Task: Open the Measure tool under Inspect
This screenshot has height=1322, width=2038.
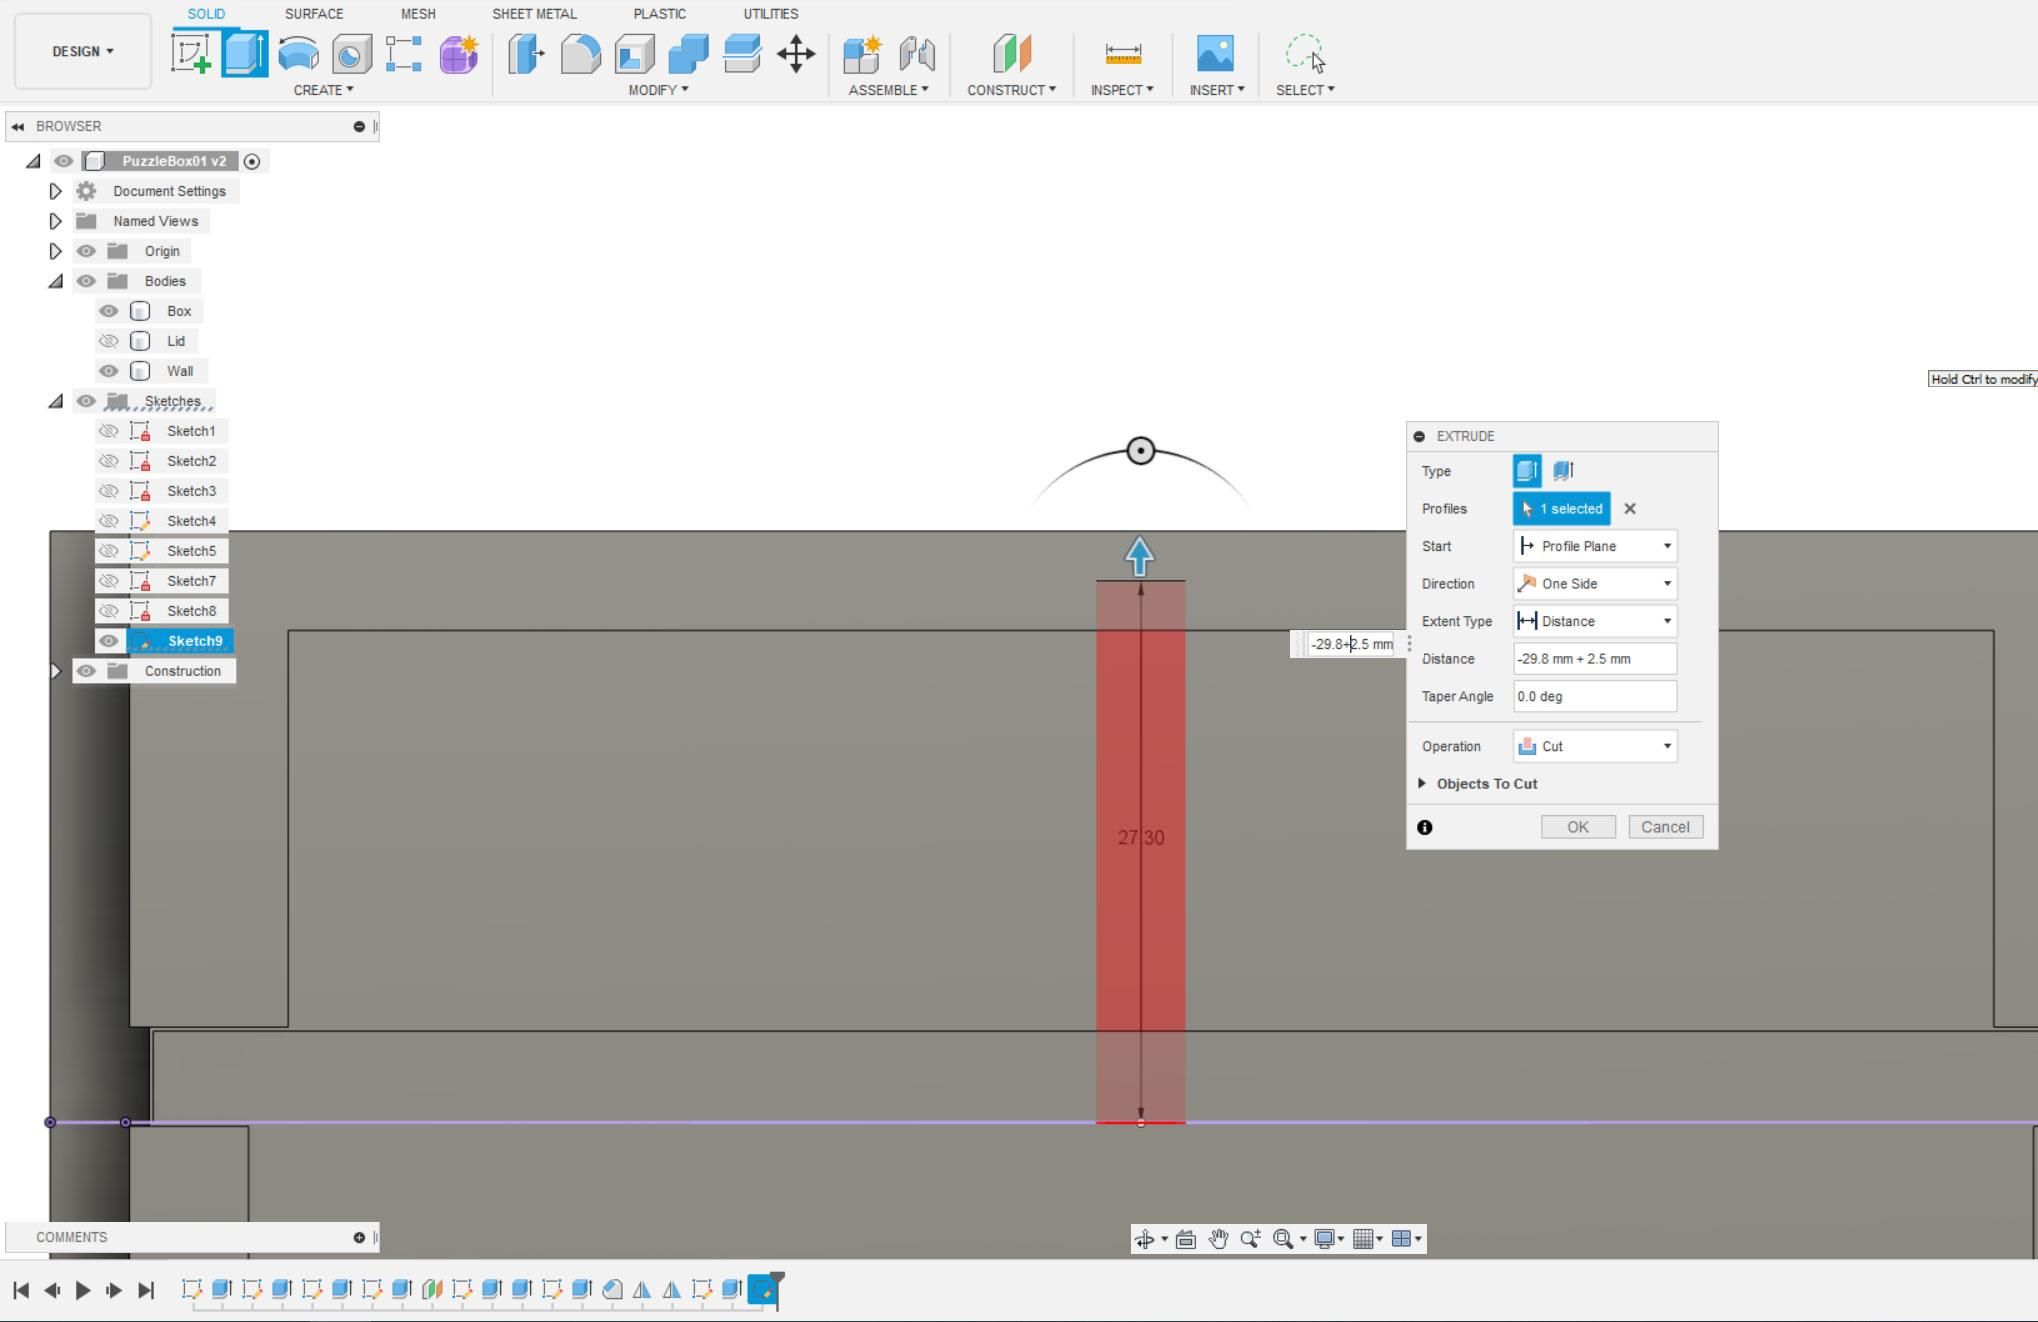Action: (x=1123, y=53)
